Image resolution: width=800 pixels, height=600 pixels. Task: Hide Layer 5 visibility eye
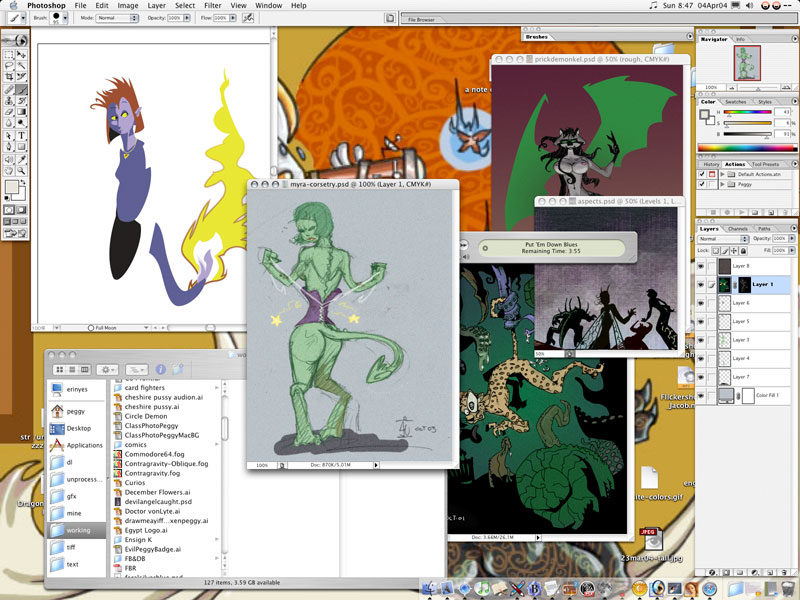[701, 321]
